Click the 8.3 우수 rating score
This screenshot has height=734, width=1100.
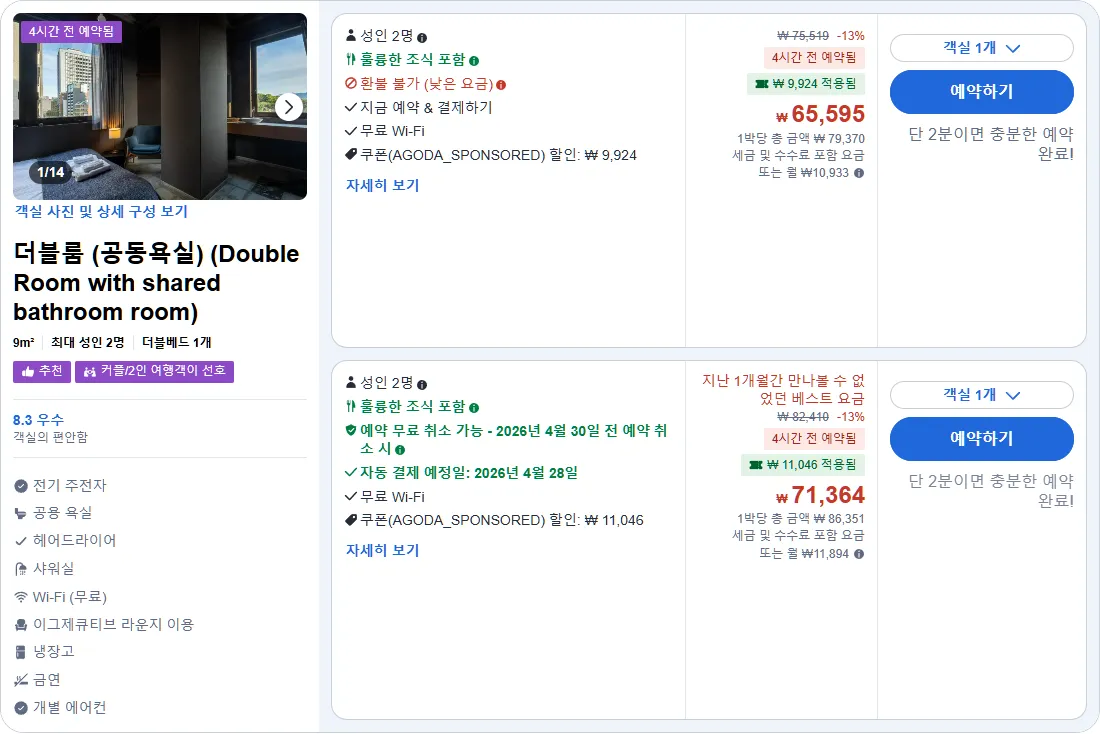[39, 420]
